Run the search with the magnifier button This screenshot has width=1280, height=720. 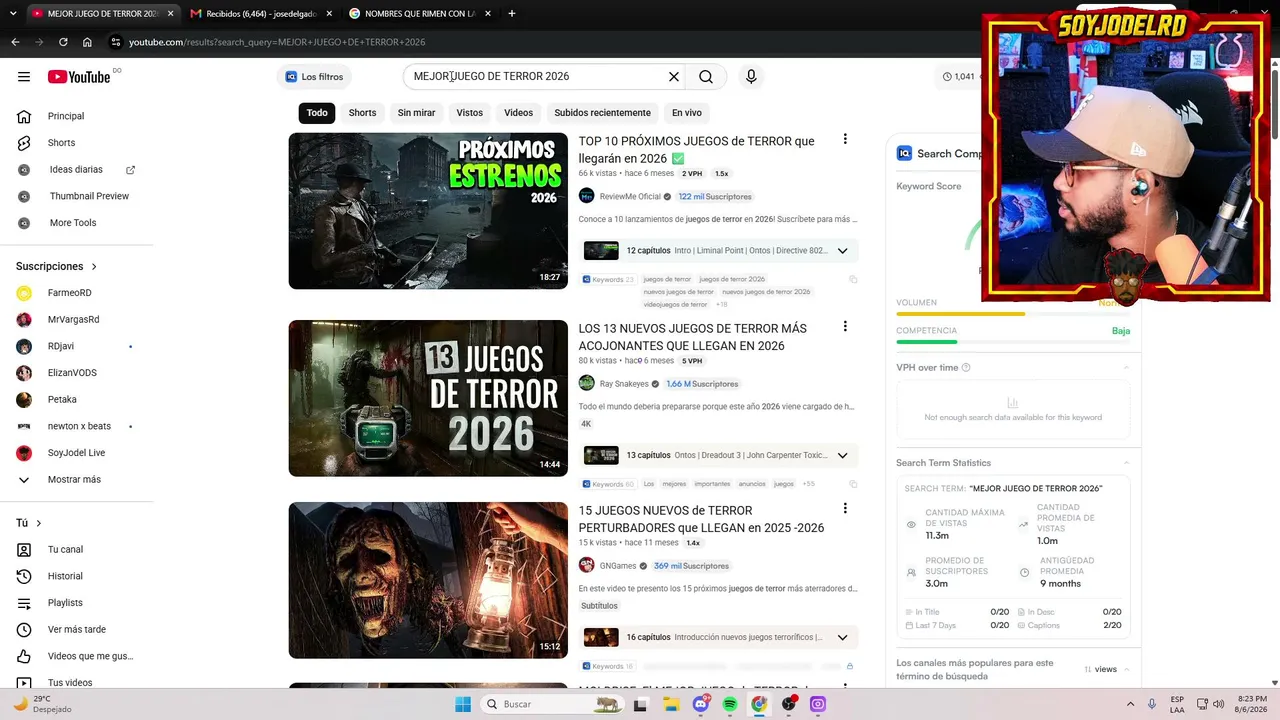pyautogui.click(x=706, y=77)
